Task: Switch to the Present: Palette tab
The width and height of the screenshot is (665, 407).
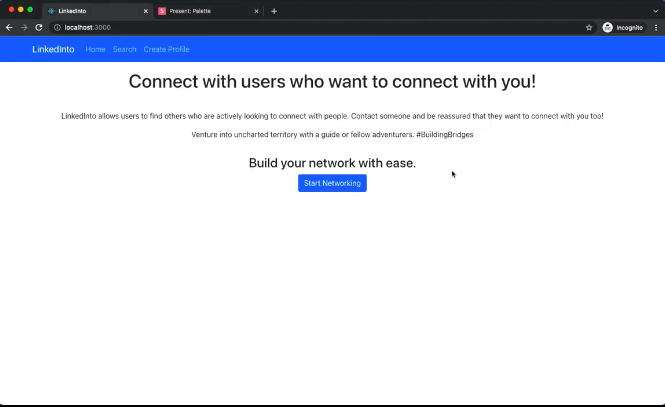Action: (x=208, y=11)
